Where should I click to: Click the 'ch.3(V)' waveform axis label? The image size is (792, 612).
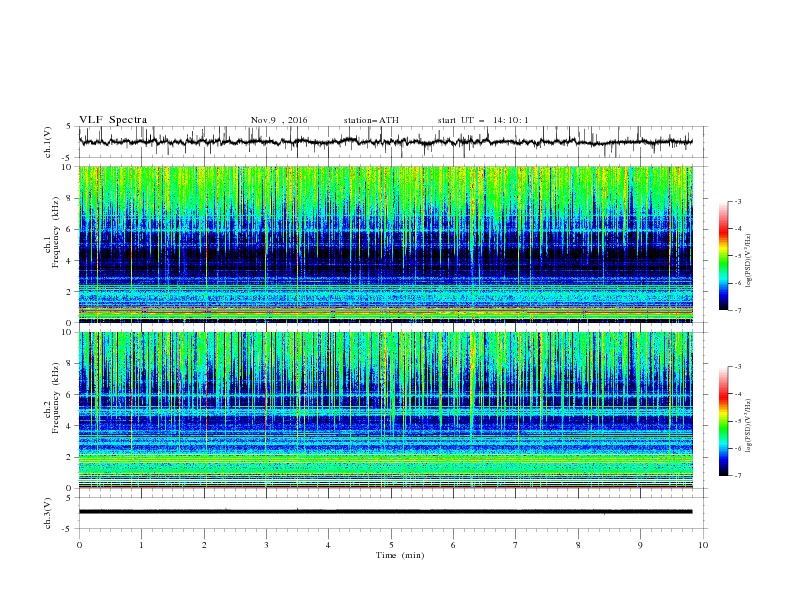click(48, 513)
